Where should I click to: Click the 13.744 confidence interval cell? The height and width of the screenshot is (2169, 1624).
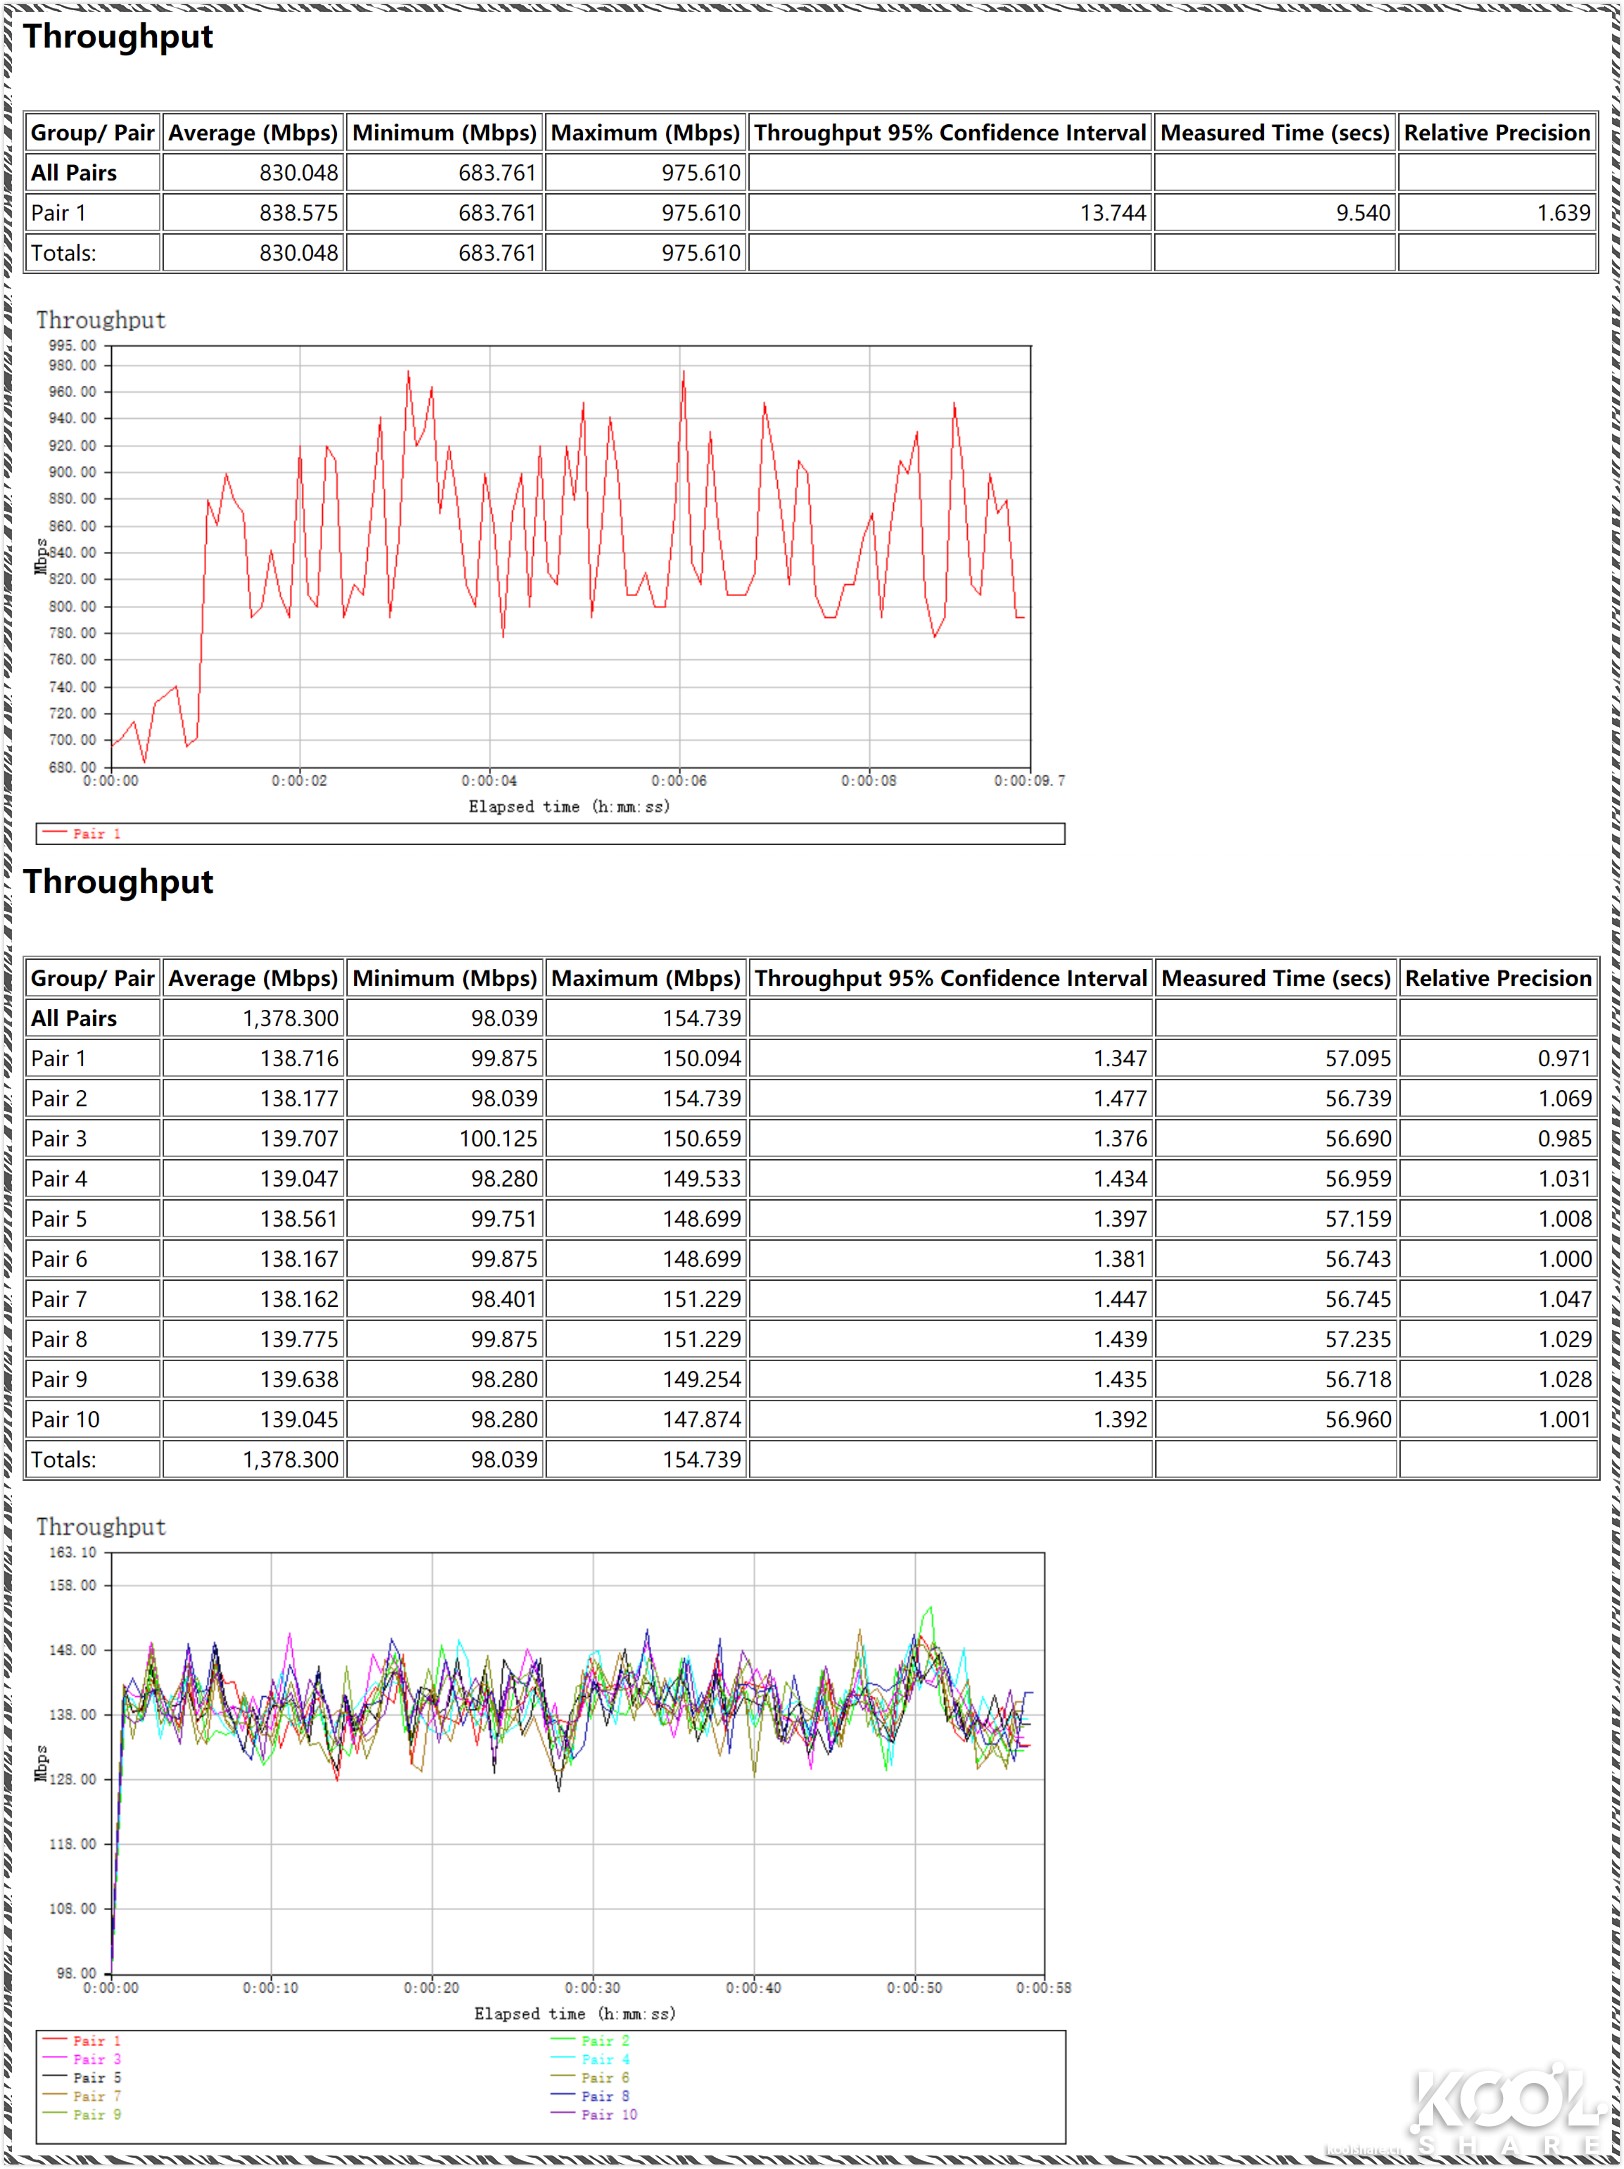click(1112, 213)
